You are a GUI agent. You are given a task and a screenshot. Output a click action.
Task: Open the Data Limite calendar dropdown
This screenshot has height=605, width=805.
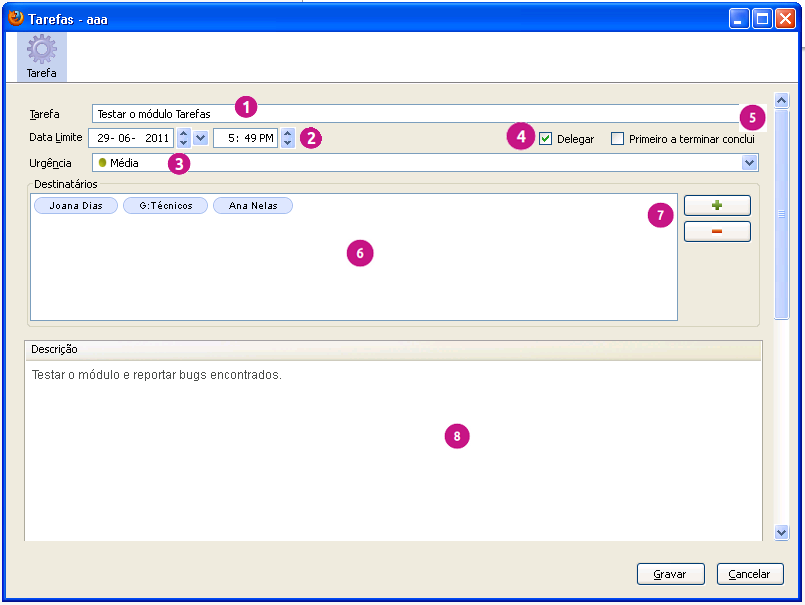pyautogui.click(x=200, y=138)
